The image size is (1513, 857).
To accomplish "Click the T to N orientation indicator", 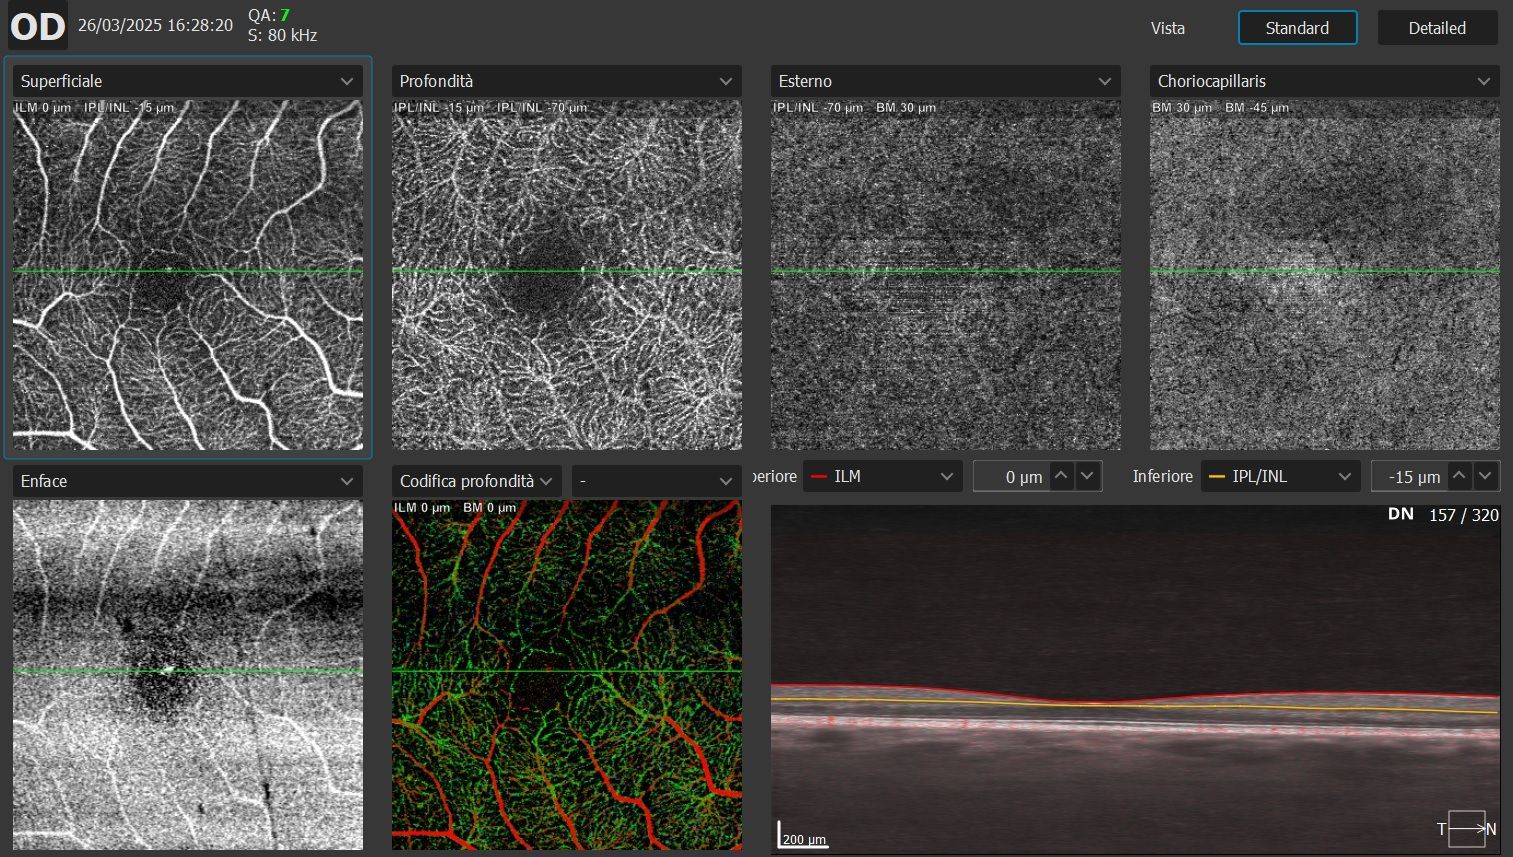I will tap(1467, 829).
